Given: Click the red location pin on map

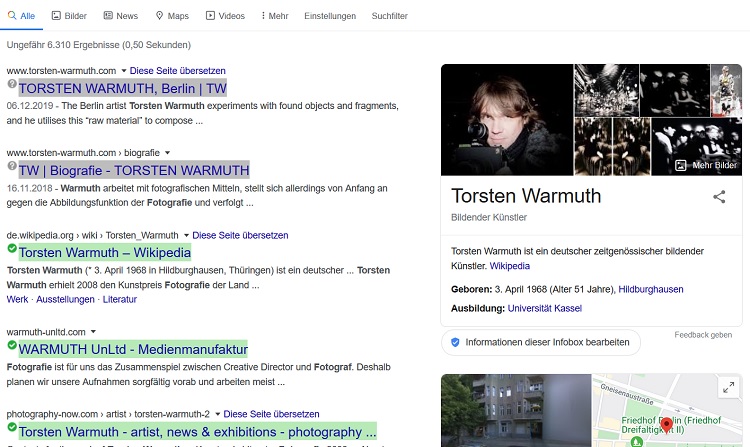Looking at the screenshot, I should (x=666, y=424).
